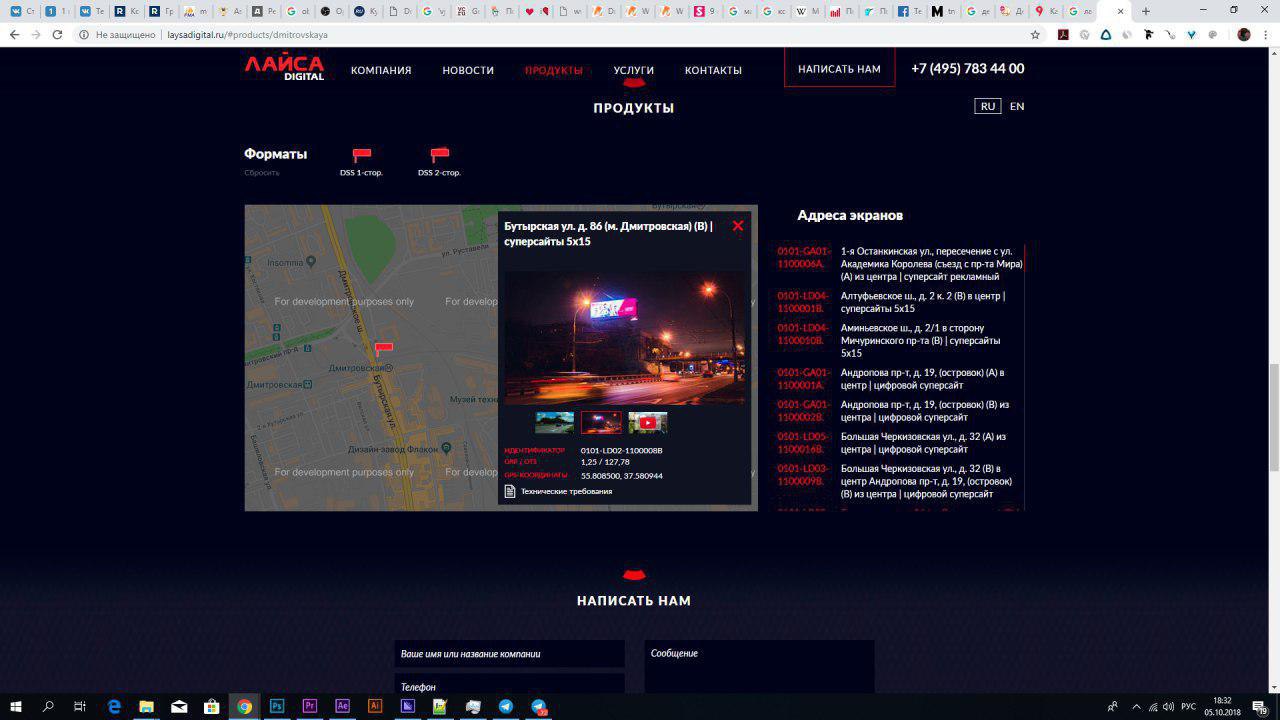Select the DSS 2-стор. format flag icon
1280x720 pixels.
tap(439, 155)
